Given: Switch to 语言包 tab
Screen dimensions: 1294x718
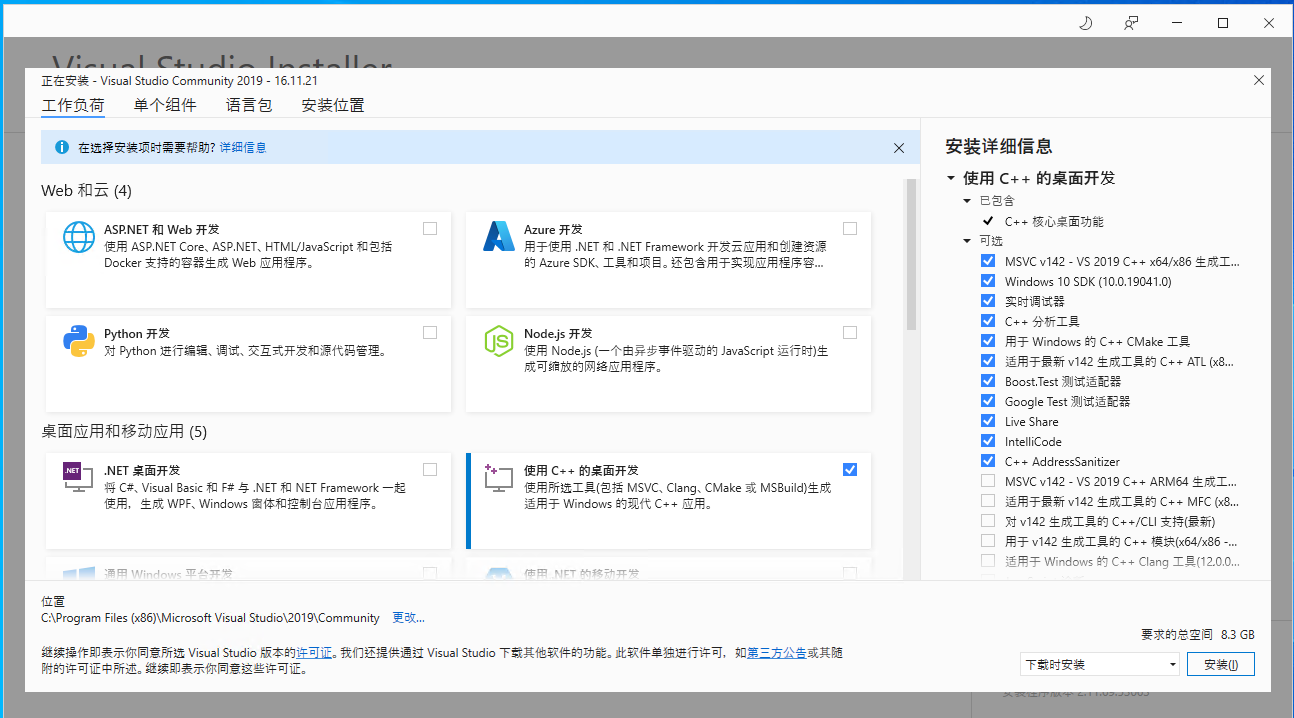Looking at the screenshot, I should pyautogui.click(x=249, y=105).
